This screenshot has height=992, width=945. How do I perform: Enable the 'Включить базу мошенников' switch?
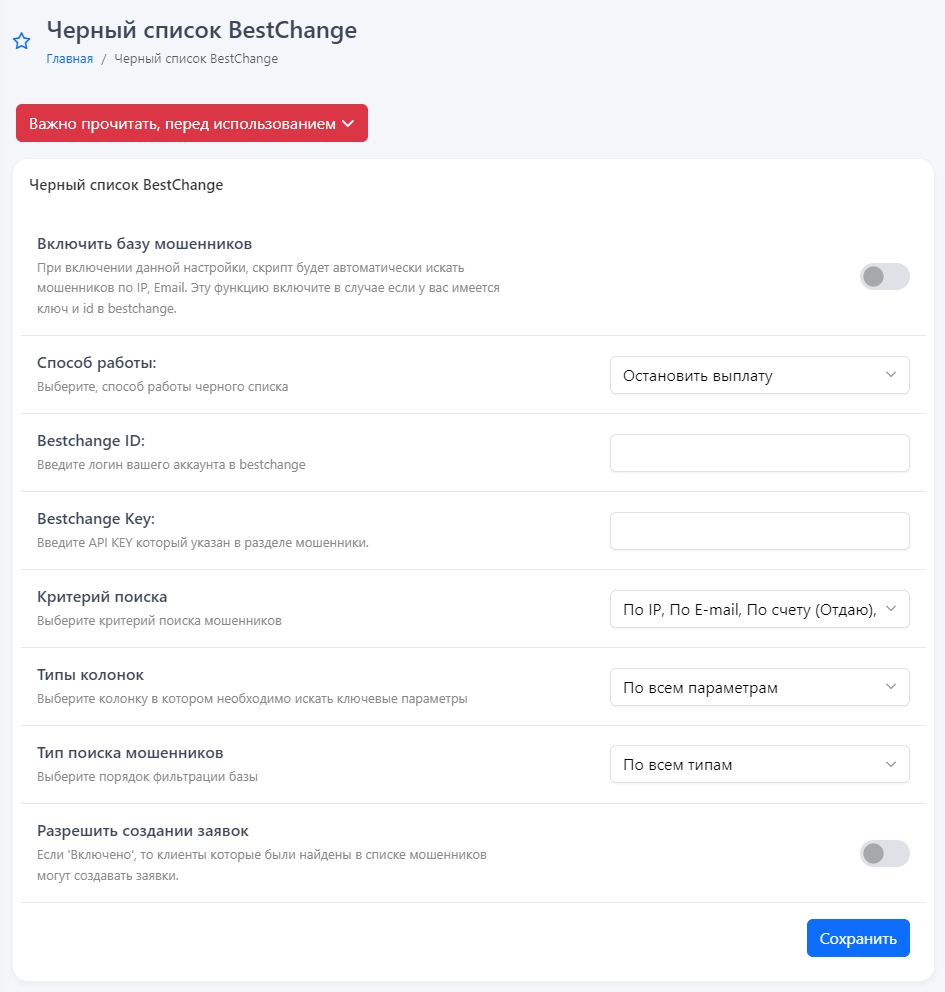coord(884,277)
